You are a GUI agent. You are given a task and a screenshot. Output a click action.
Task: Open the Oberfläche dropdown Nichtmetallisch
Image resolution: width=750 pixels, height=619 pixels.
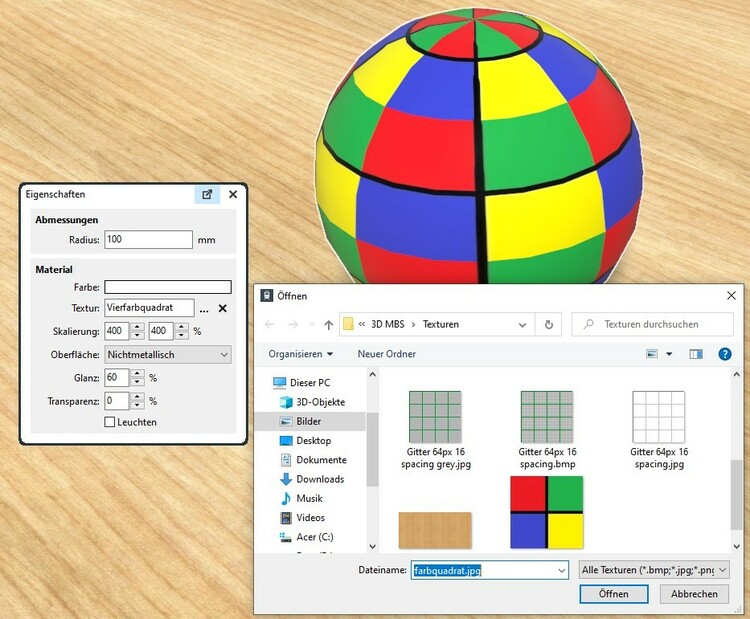coord(168,354)
